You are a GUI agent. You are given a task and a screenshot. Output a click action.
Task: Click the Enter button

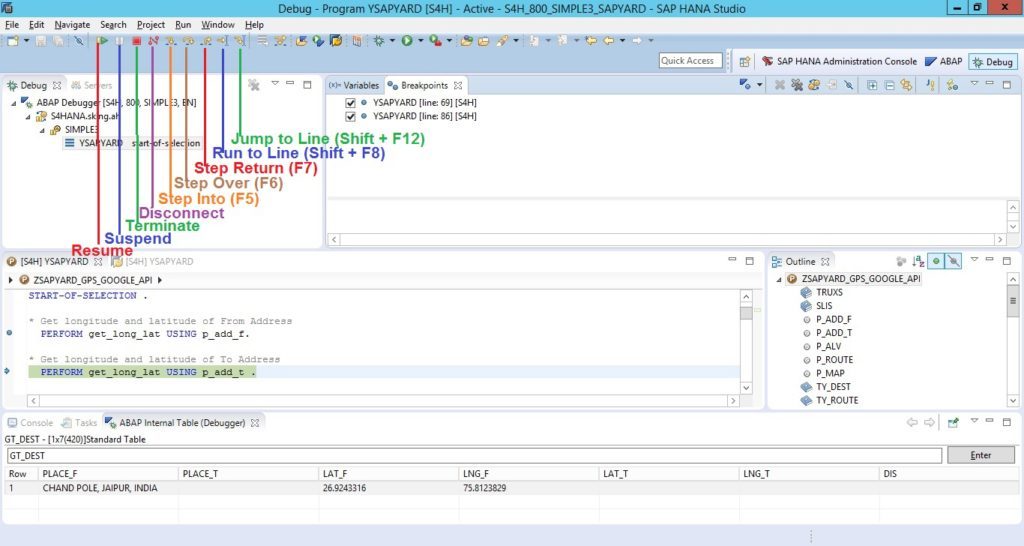[981, 455]
